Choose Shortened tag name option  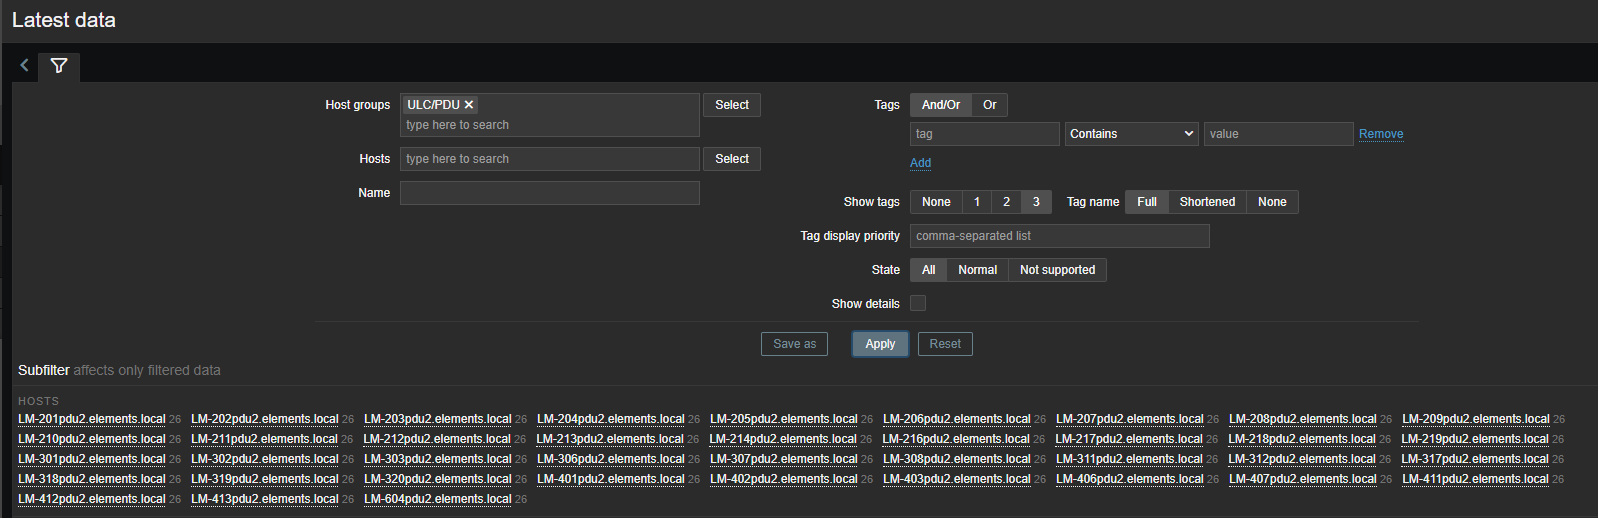point(1207,202)
